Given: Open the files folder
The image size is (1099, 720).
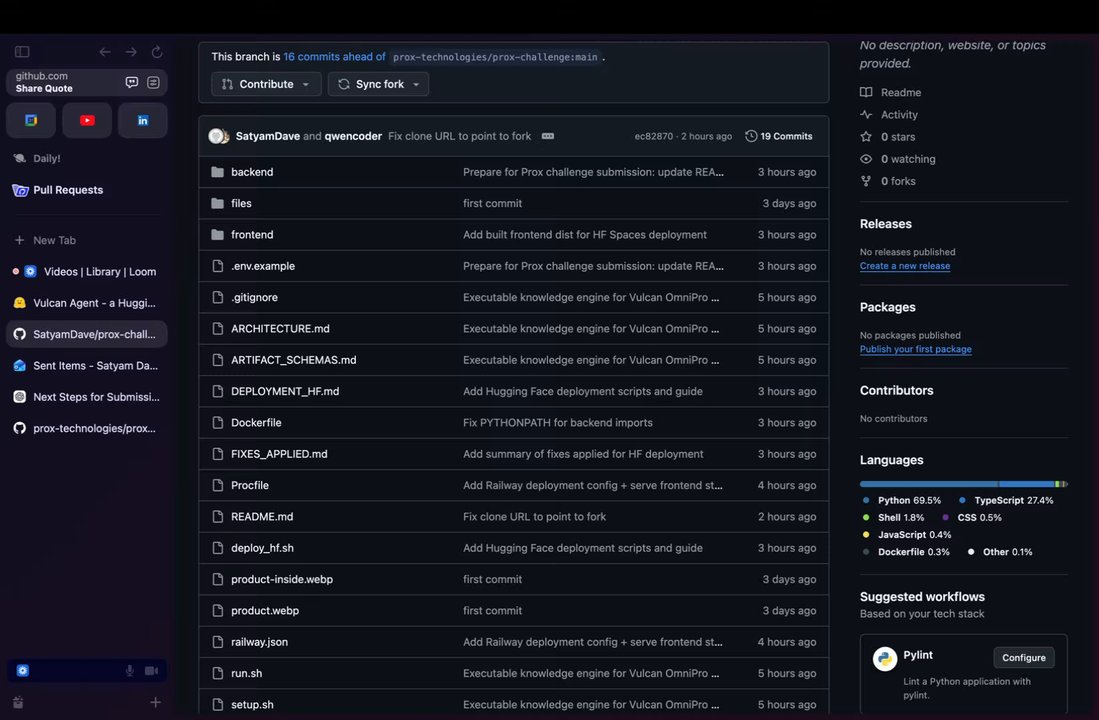Looking at the screenshot, I should click(x=241, y=203).
